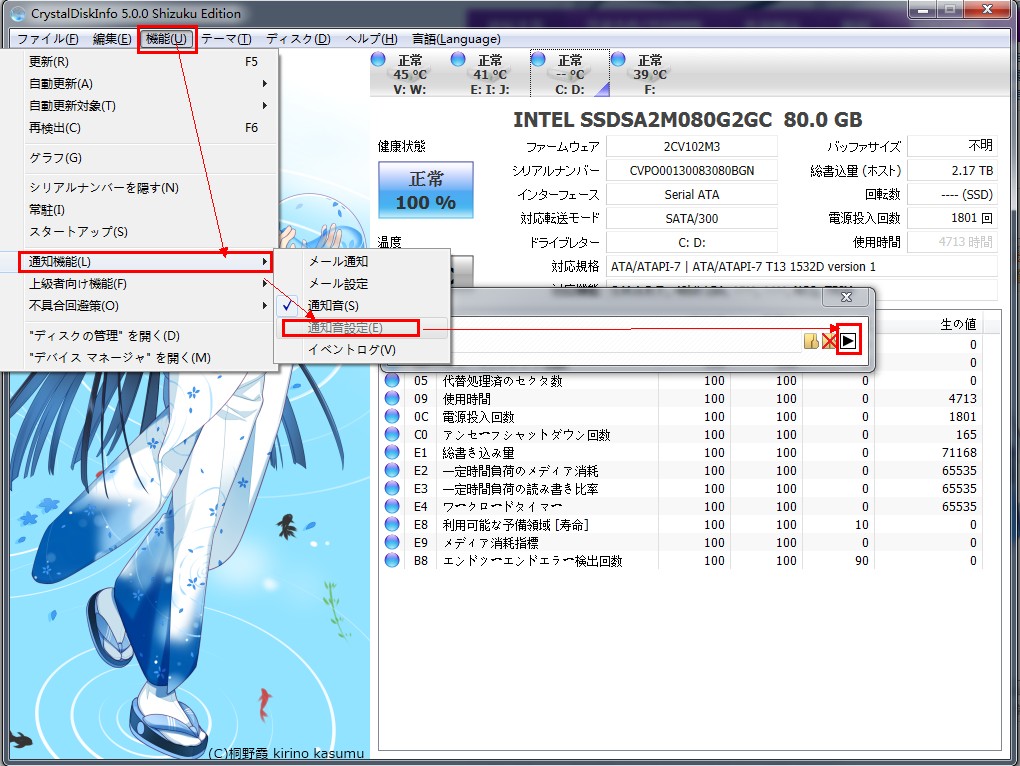
Task: Select the V: W: disk at 45 °C
Action: [x=410, y=75]
